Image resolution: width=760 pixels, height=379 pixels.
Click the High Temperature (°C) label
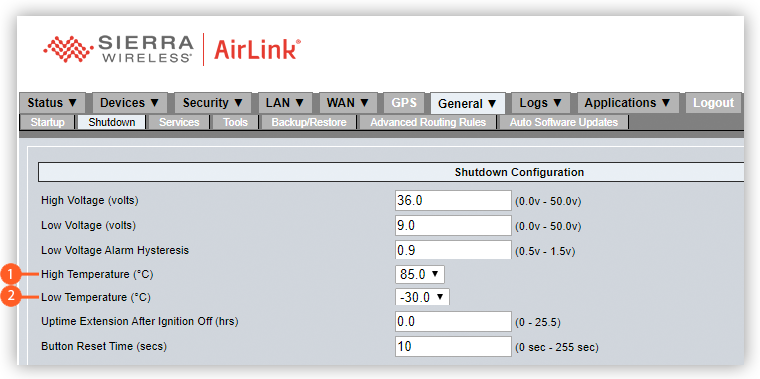[x=97, y=274]
